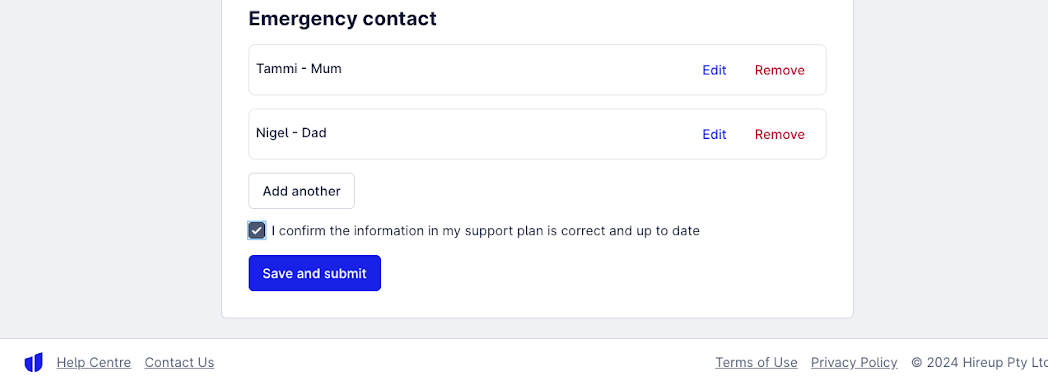
Task: Add another emergency contact
Action: pos(301,191)
